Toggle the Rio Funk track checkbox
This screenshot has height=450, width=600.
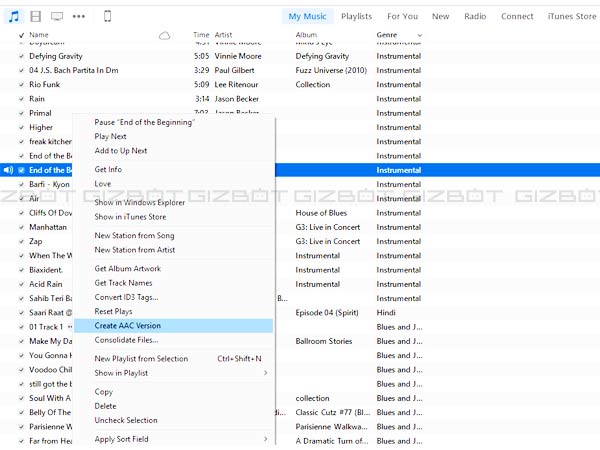22,85
